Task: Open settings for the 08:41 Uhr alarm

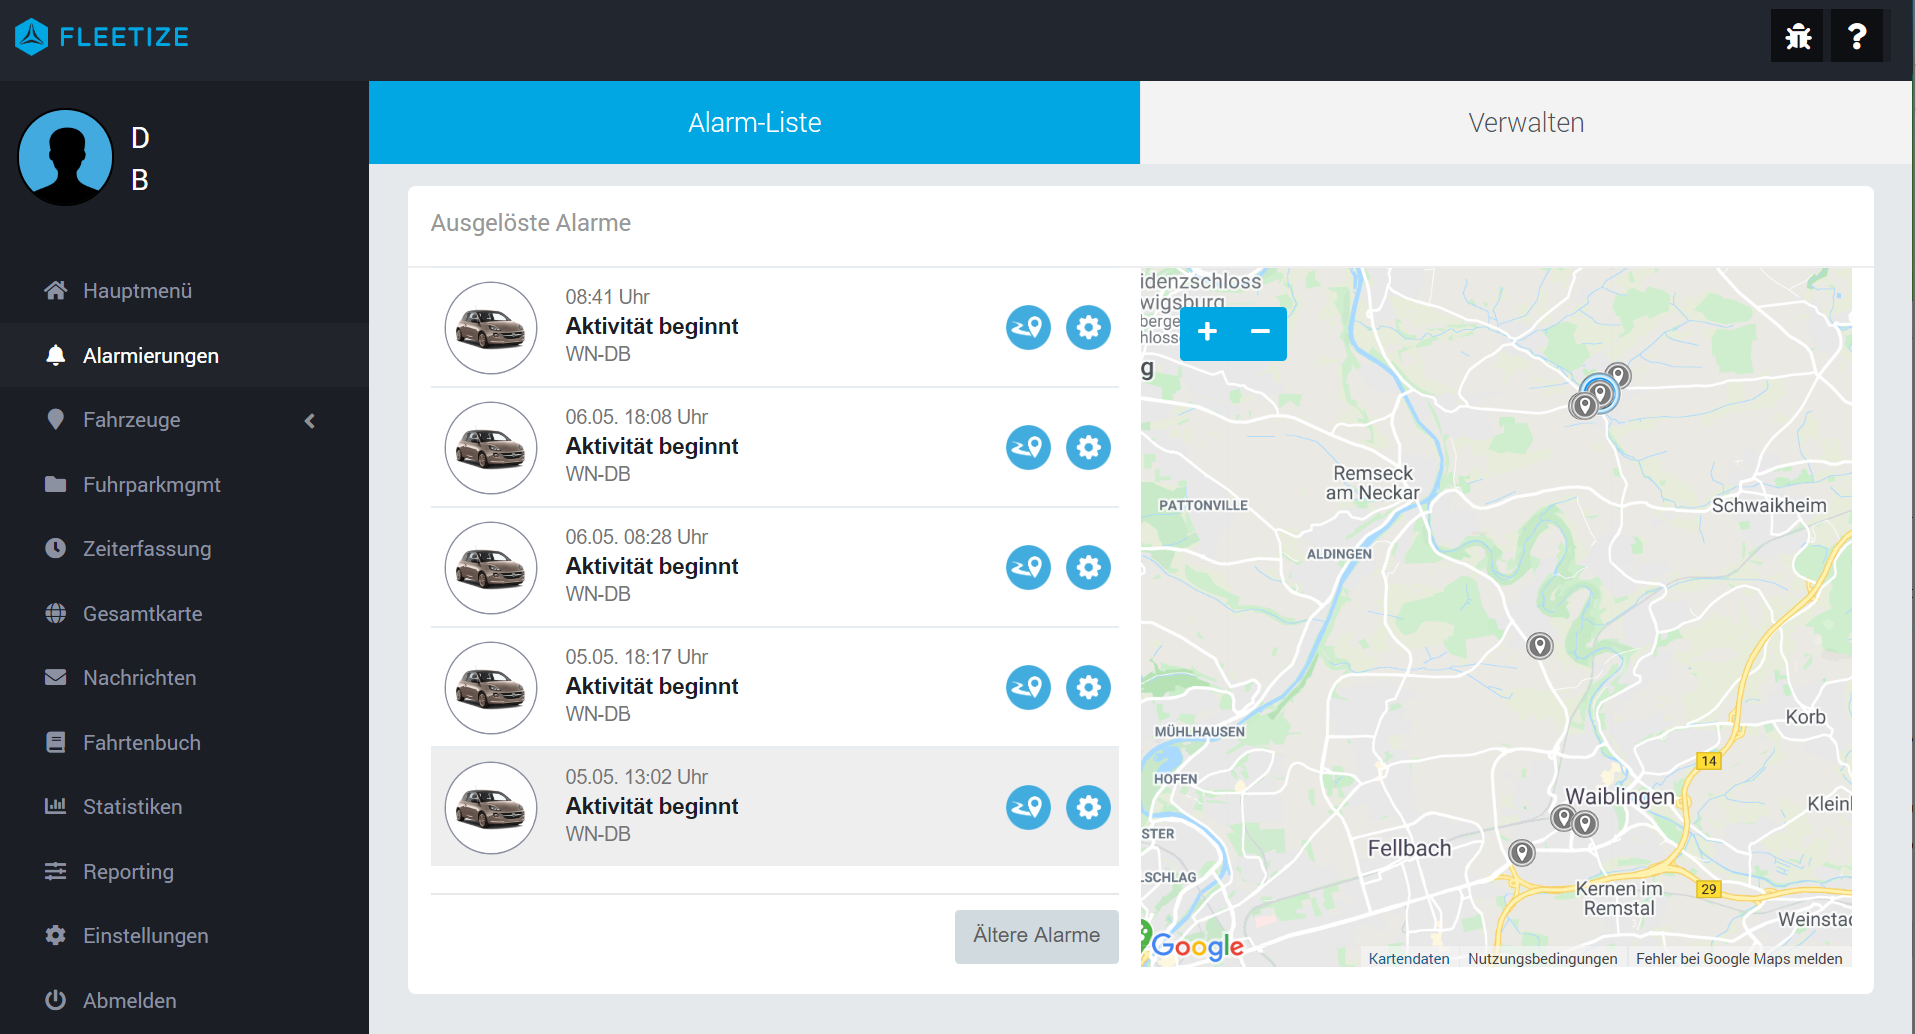Action: click(x=1088, y=327)
